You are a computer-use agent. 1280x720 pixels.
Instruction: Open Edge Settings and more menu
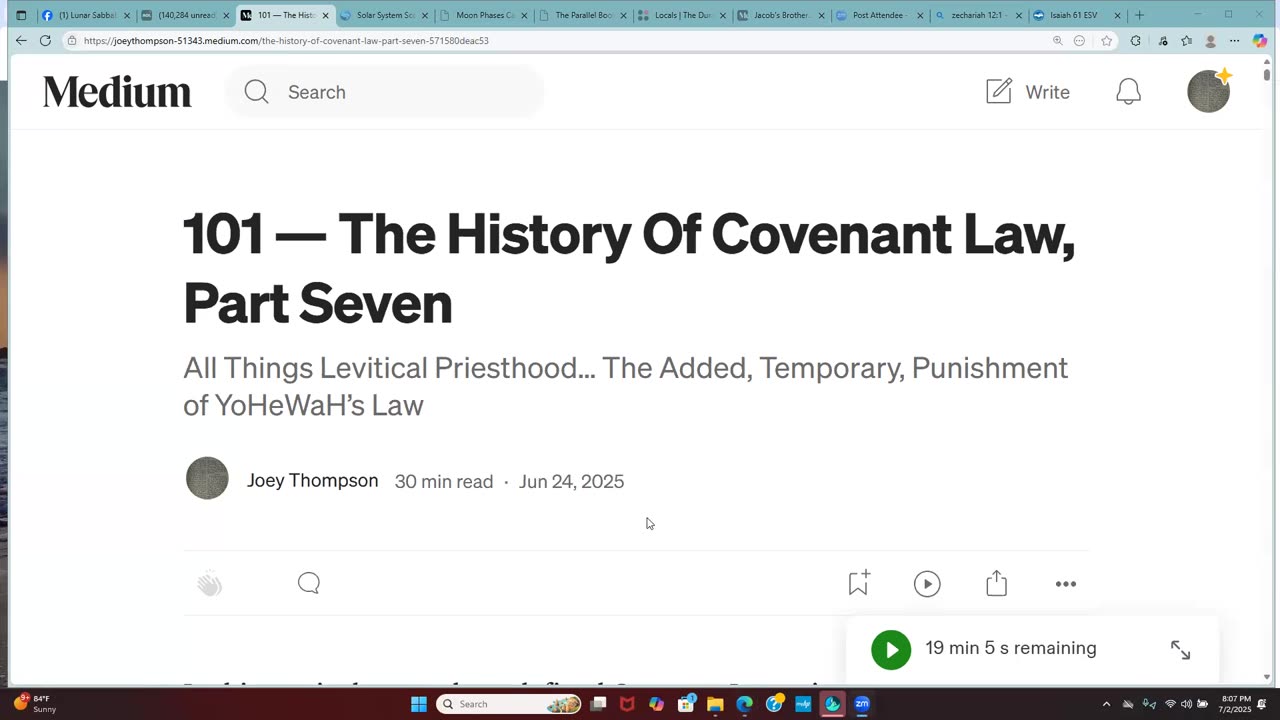coord(1234,41)
